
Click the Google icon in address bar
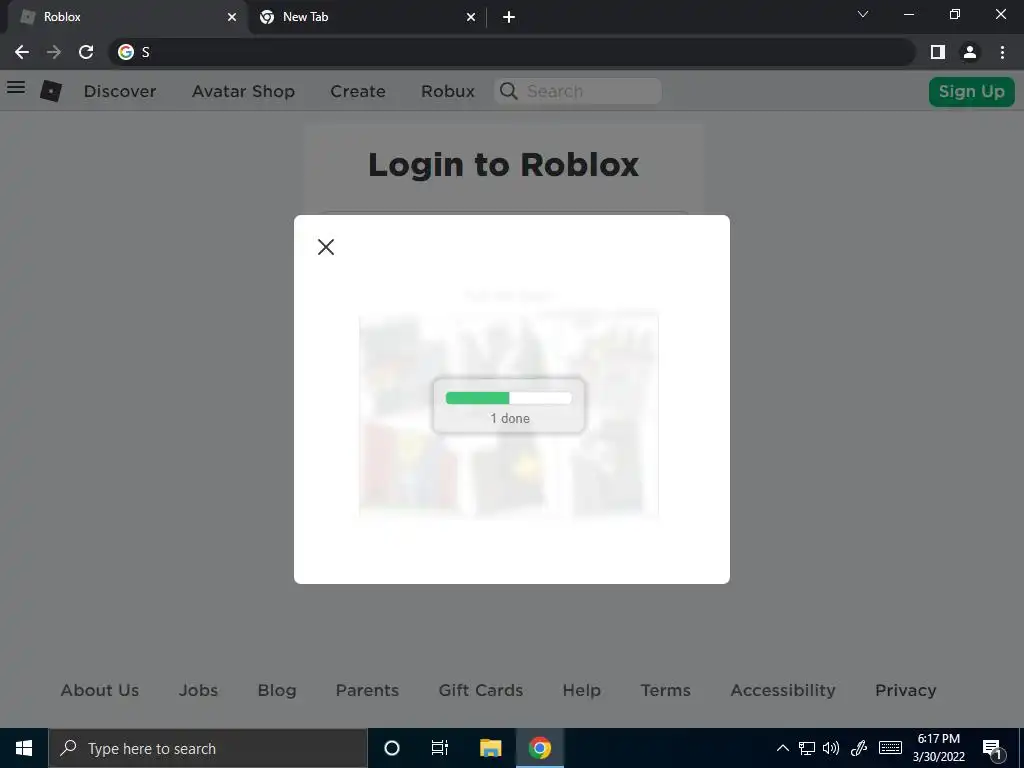coord(126,52)
